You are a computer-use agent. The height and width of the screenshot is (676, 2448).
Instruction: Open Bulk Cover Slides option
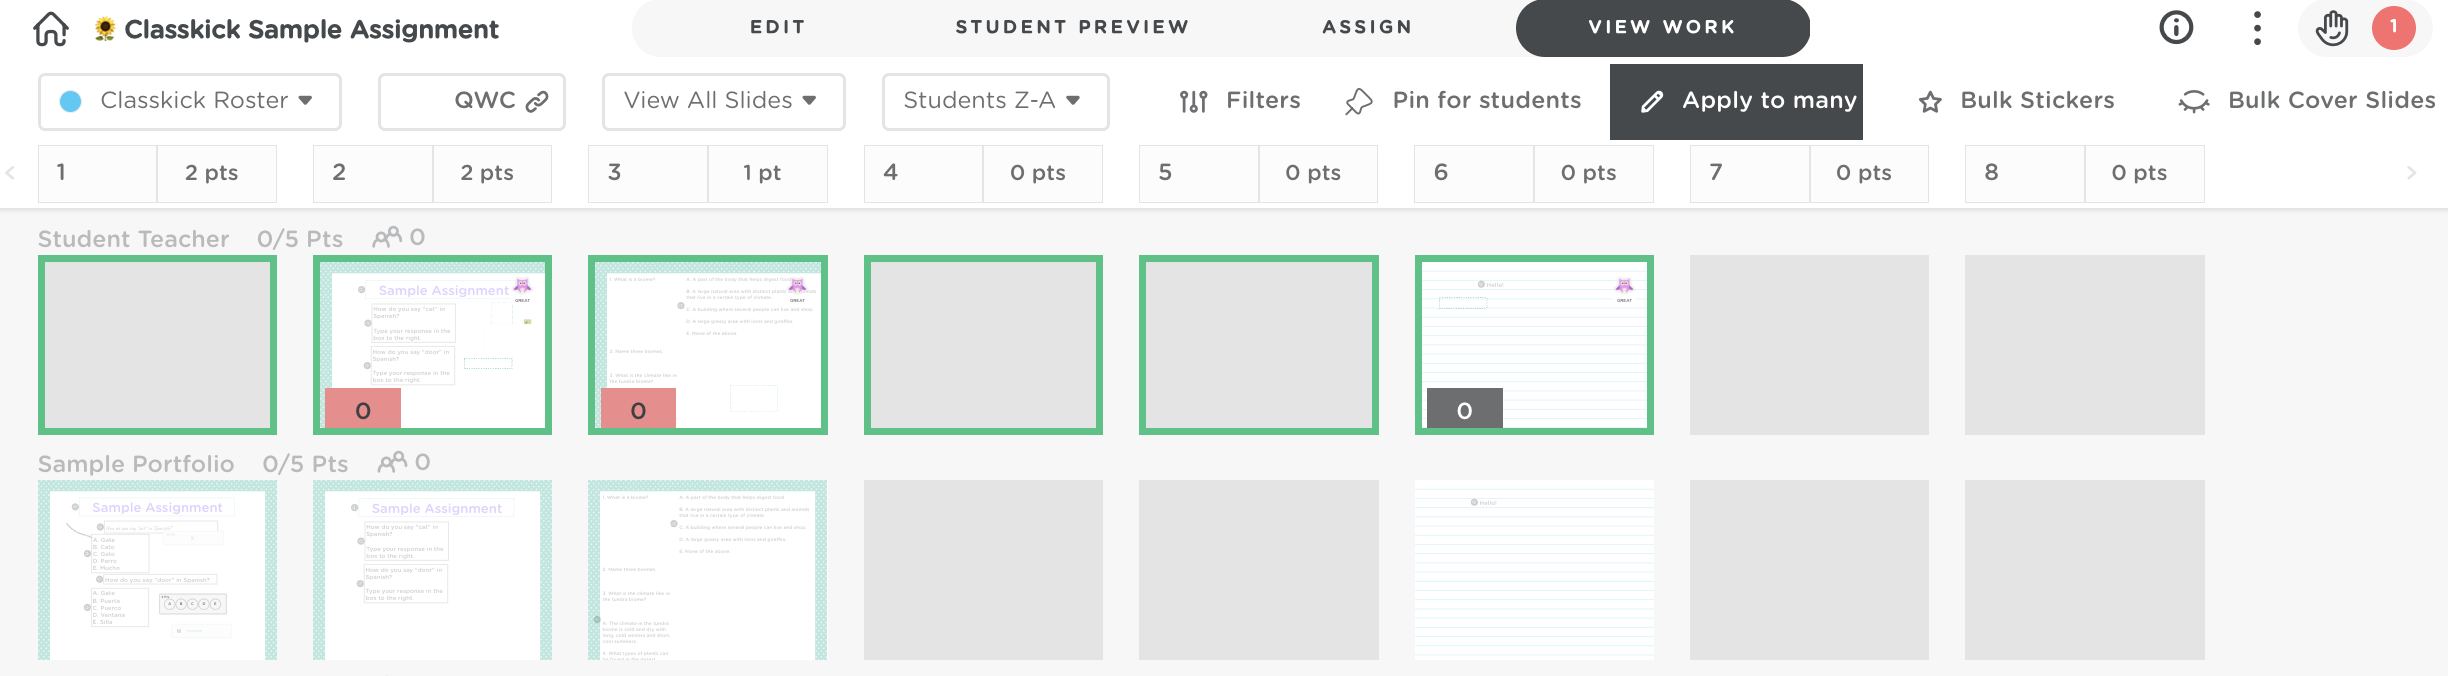pos(2306,101)
